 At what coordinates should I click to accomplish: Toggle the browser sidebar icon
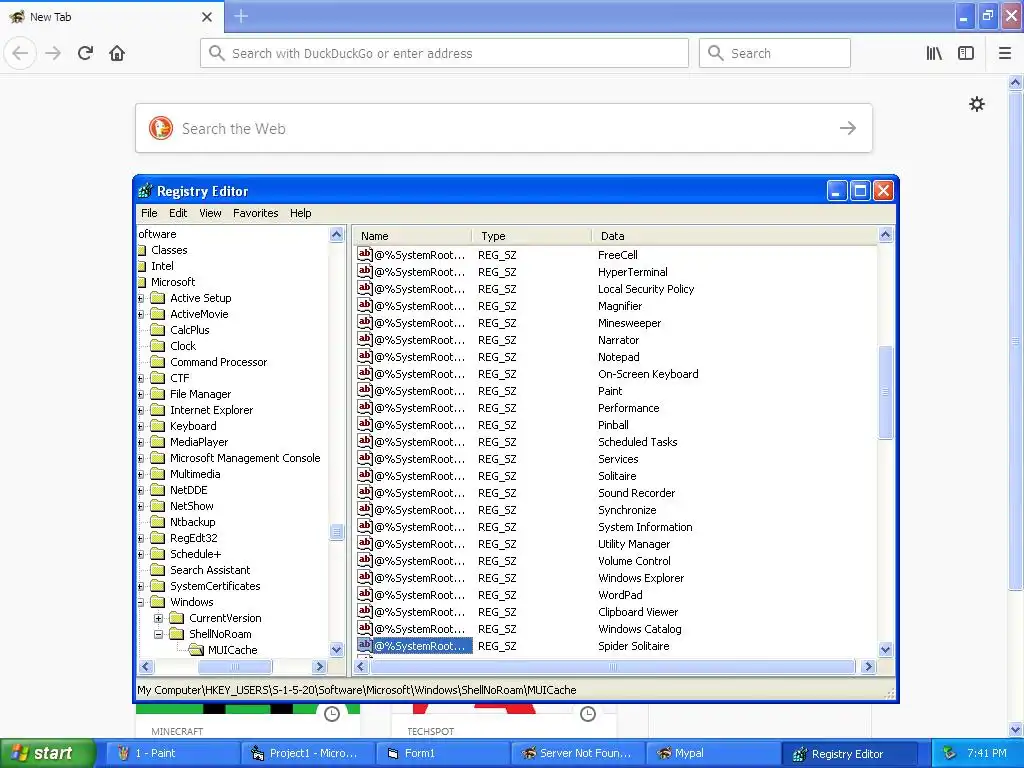click(x=966, y=53)
